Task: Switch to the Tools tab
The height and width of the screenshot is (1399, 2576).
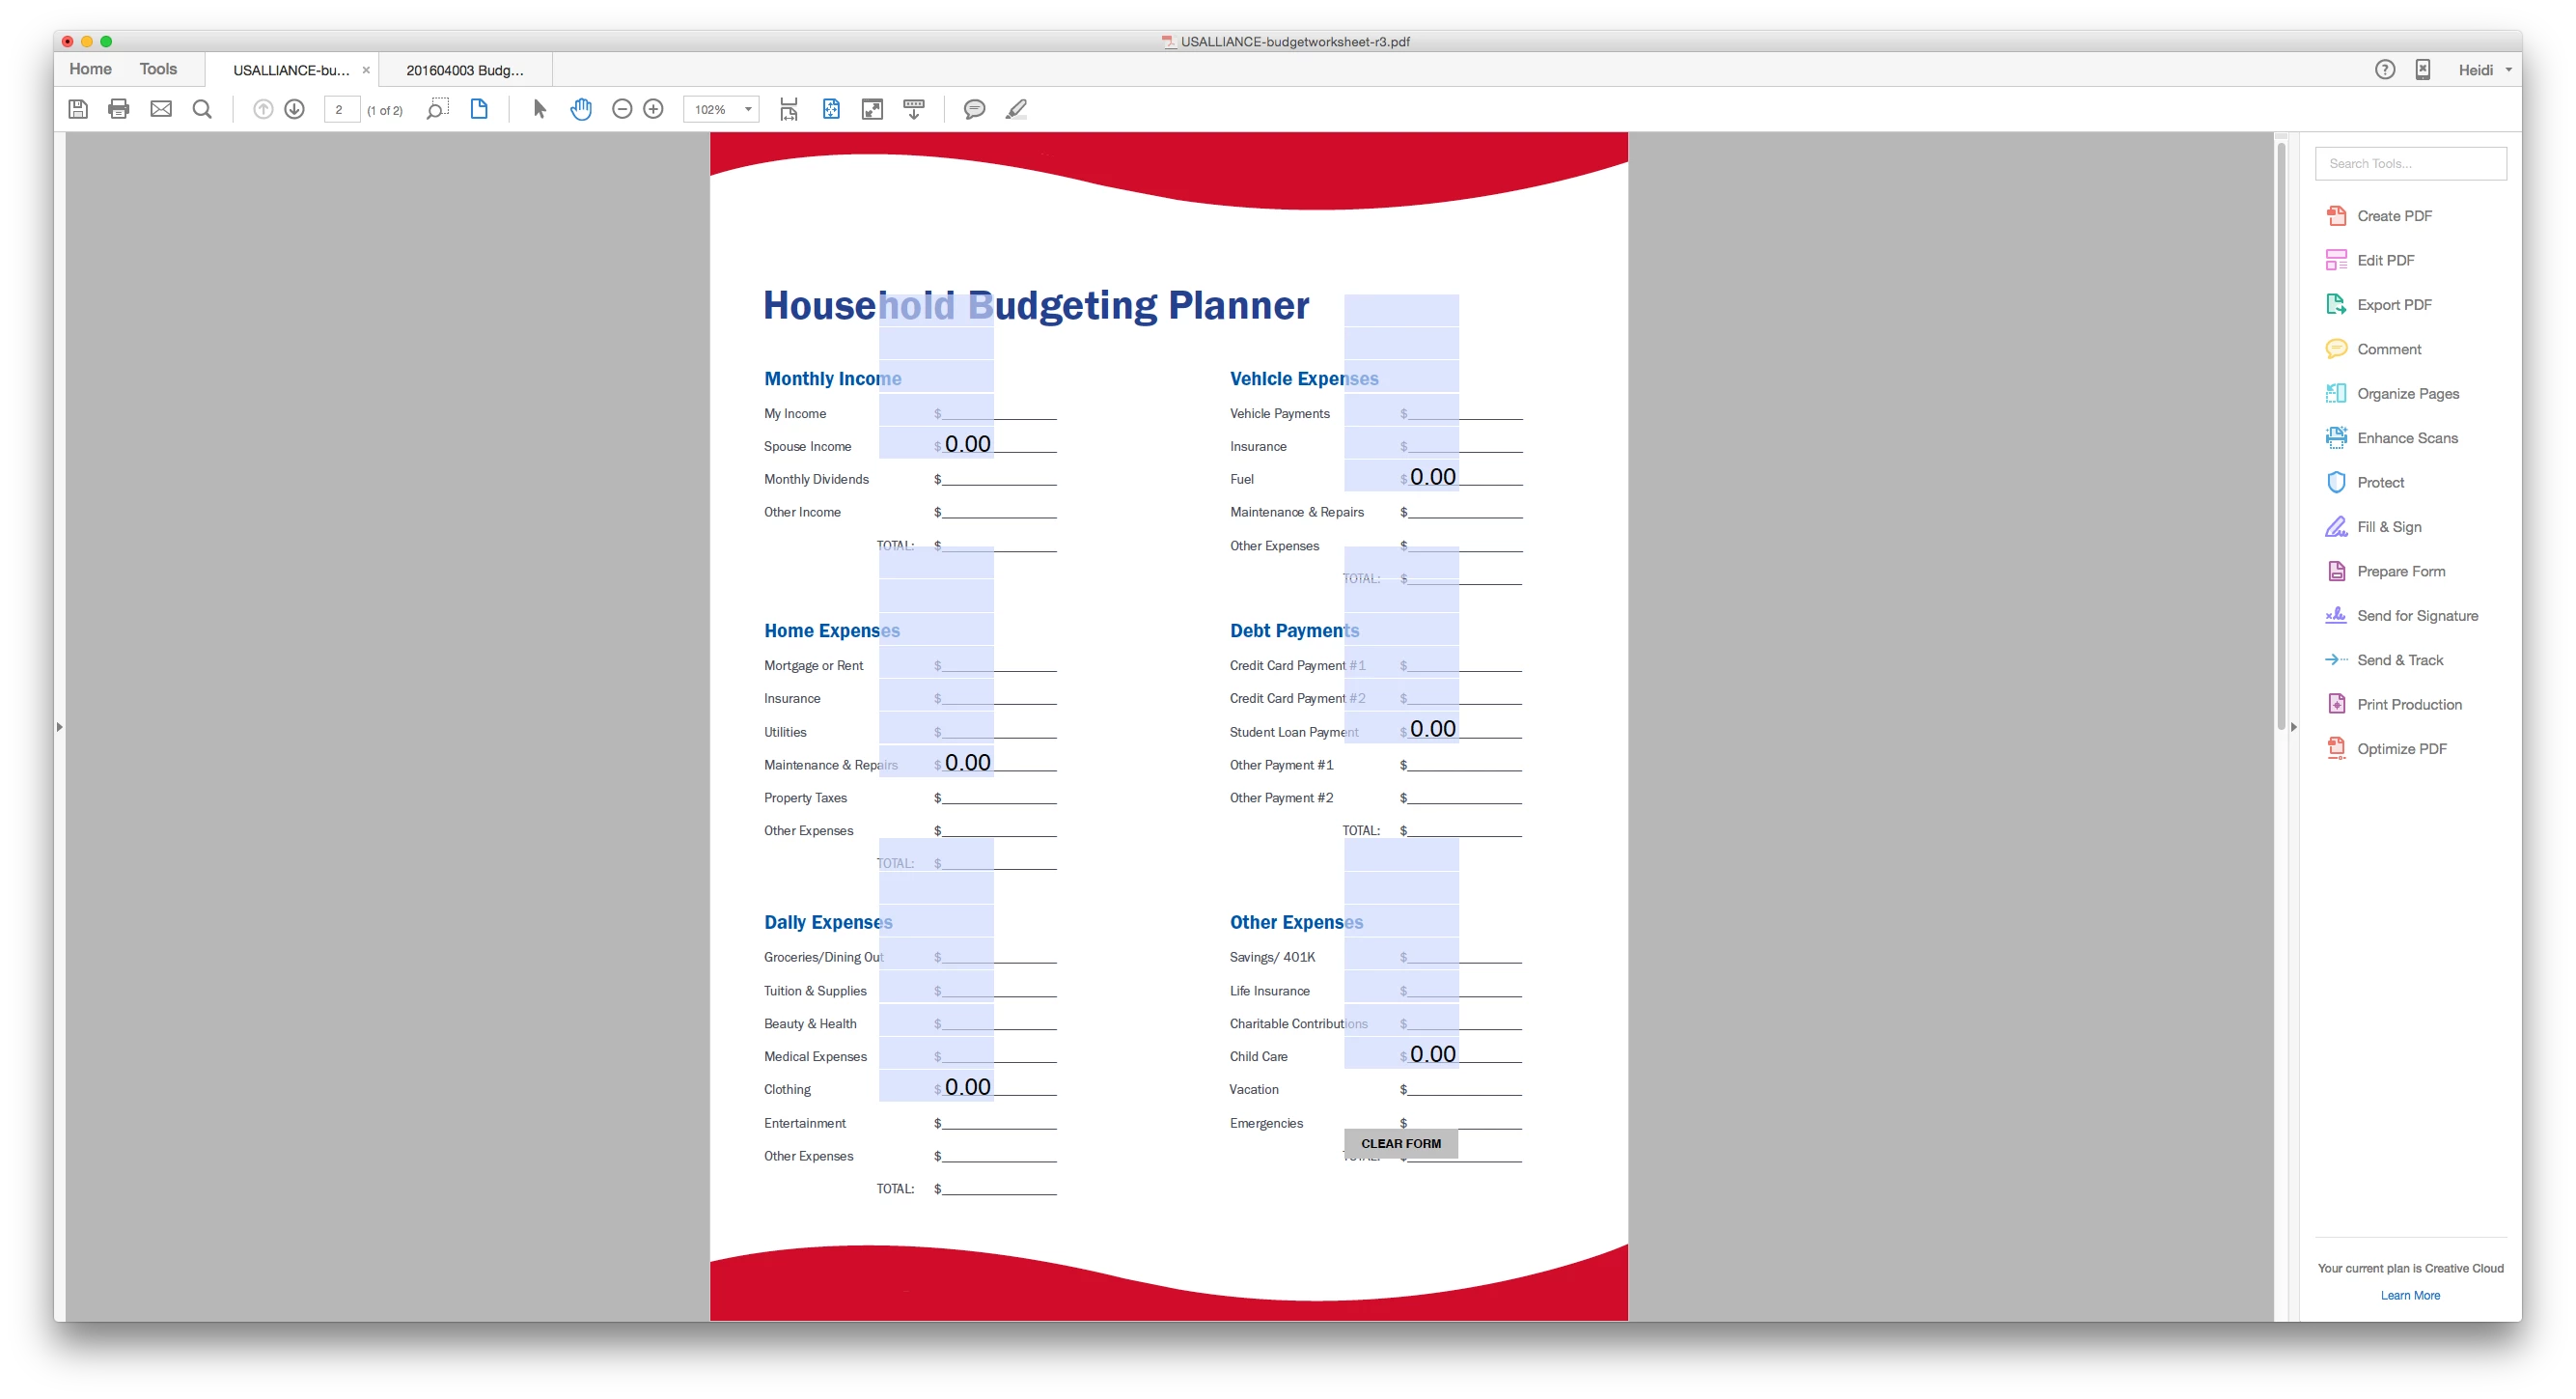Action: pyautogui.click(x=158, y=69)
